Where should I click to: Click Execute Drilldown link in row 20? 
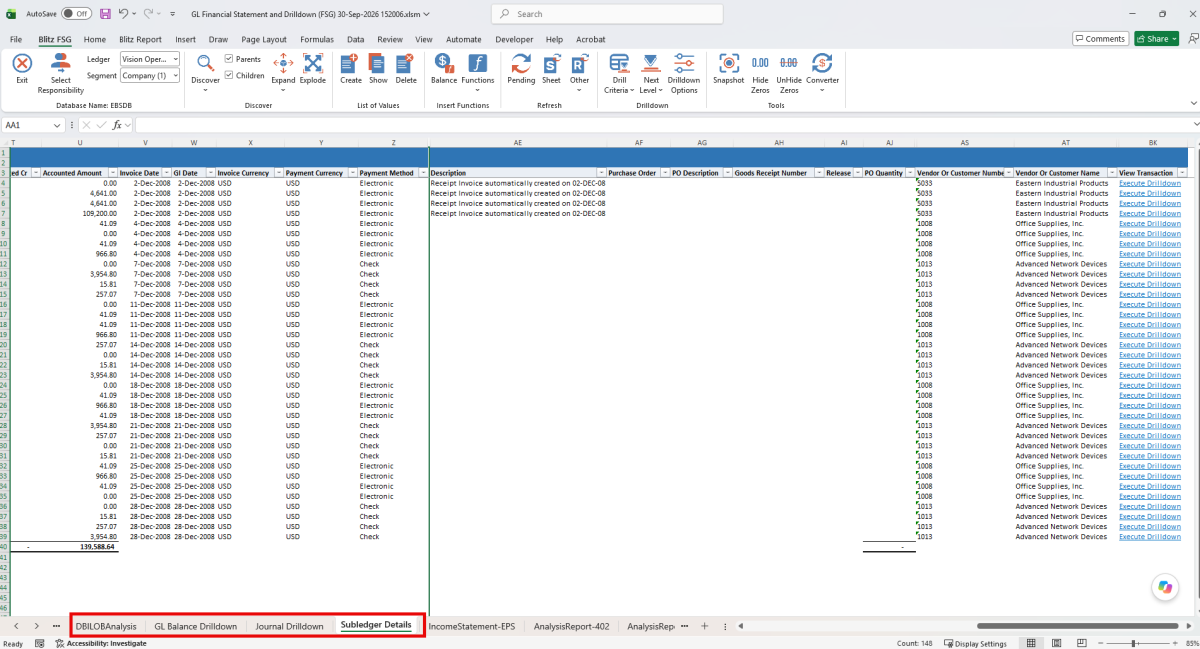coord(1150,345)
